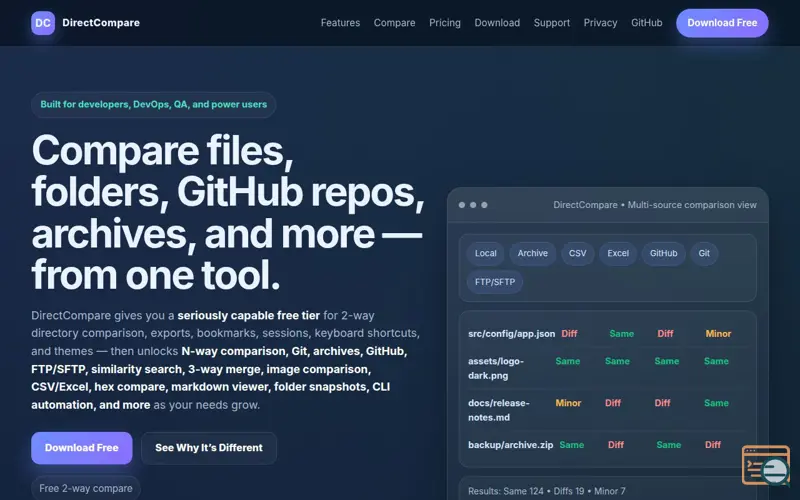Click the backup/archive.zip file name
This screenshot has width=800, height=500.
511,445
